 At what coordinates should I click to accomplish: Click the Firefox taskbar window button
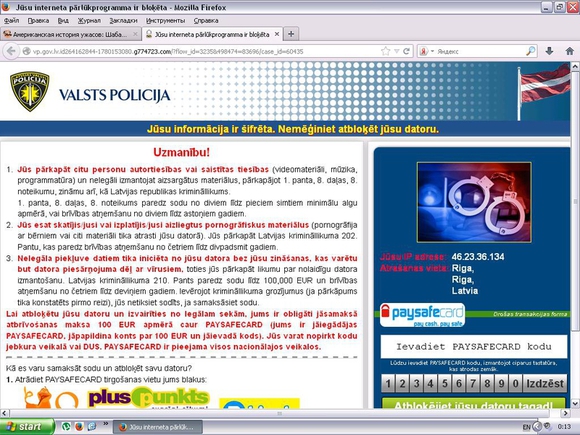pos(158,427)
